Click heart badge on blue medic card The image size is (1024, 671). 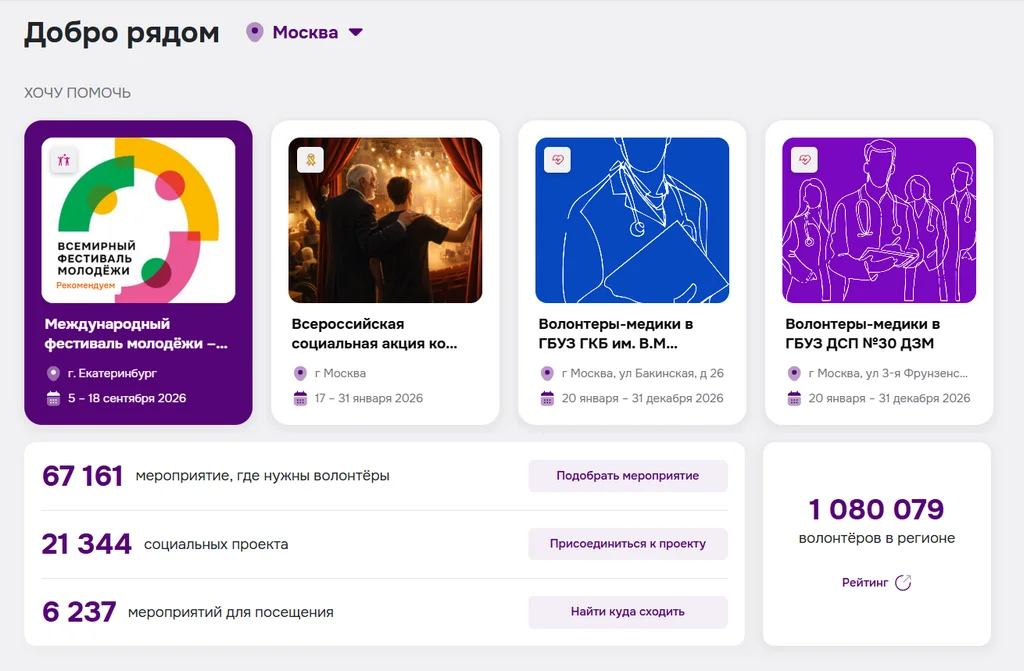tap(558, 160)
